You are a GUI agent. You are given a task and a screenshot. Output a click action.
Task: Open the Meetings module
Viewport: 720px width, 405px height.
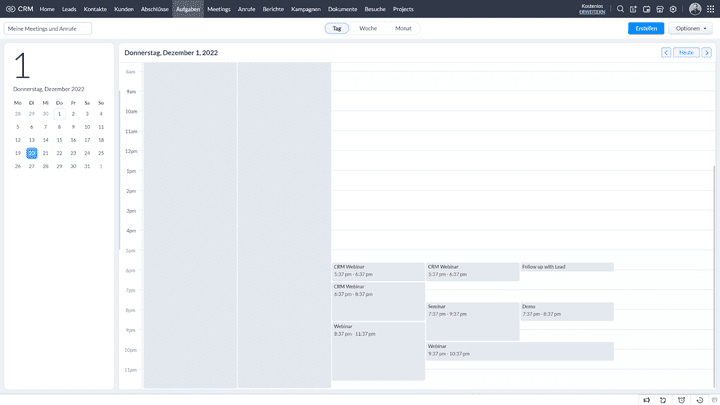[219, 9]
